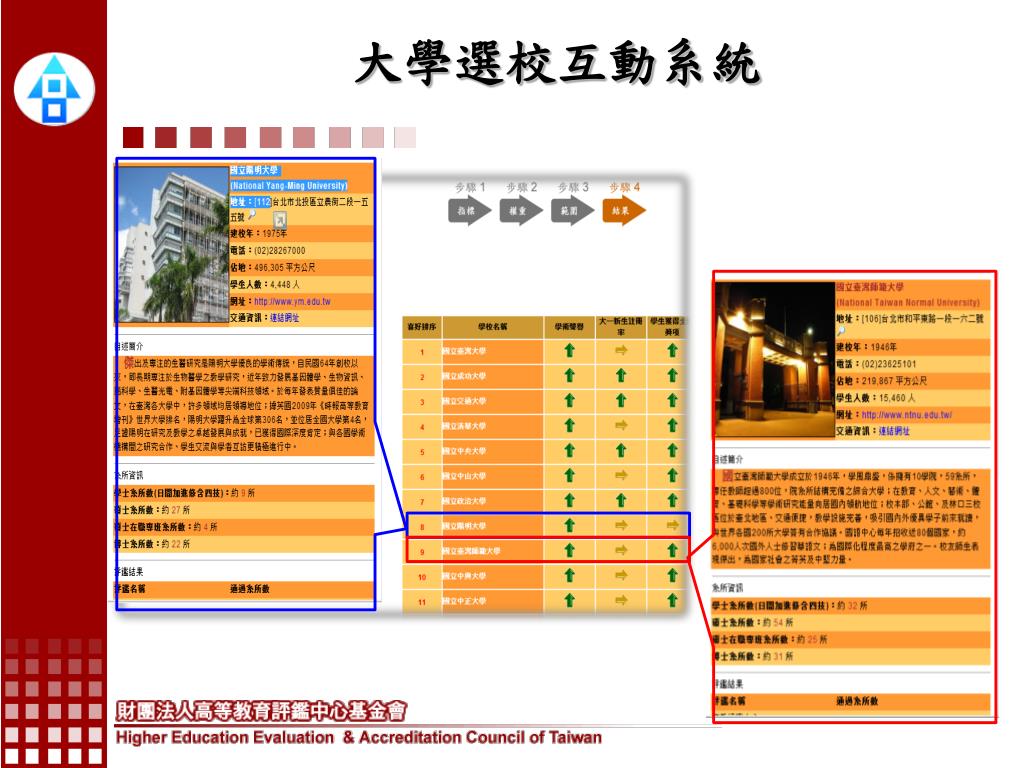Click rank 11 大一新生註冊率 yellow right arrow
This screenshot has width=1024, height=768.
click(621, 600)
